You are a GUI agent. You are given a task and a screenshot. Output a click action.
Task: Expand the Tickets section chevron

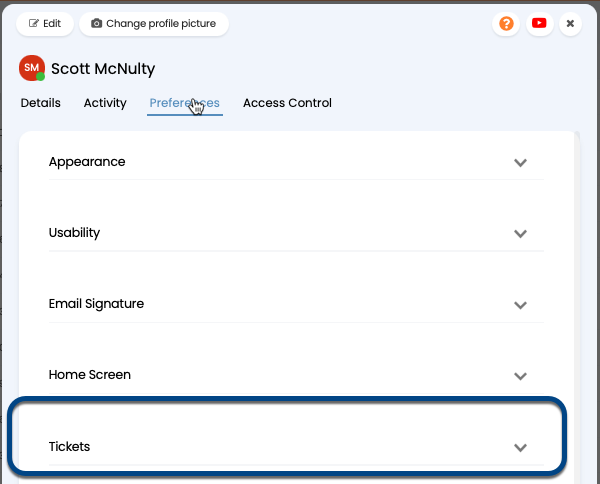520,448
